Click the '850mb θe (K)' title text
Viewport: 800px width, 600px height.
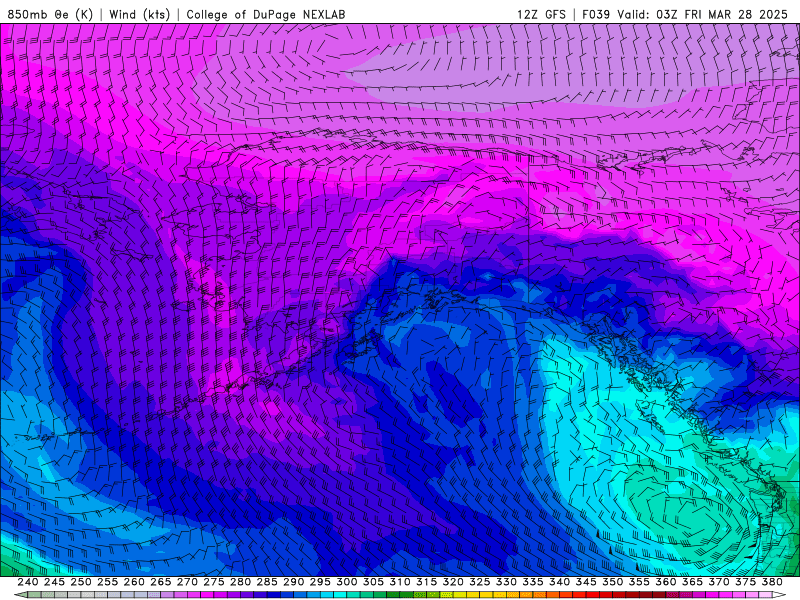click(x=50, y=14)
